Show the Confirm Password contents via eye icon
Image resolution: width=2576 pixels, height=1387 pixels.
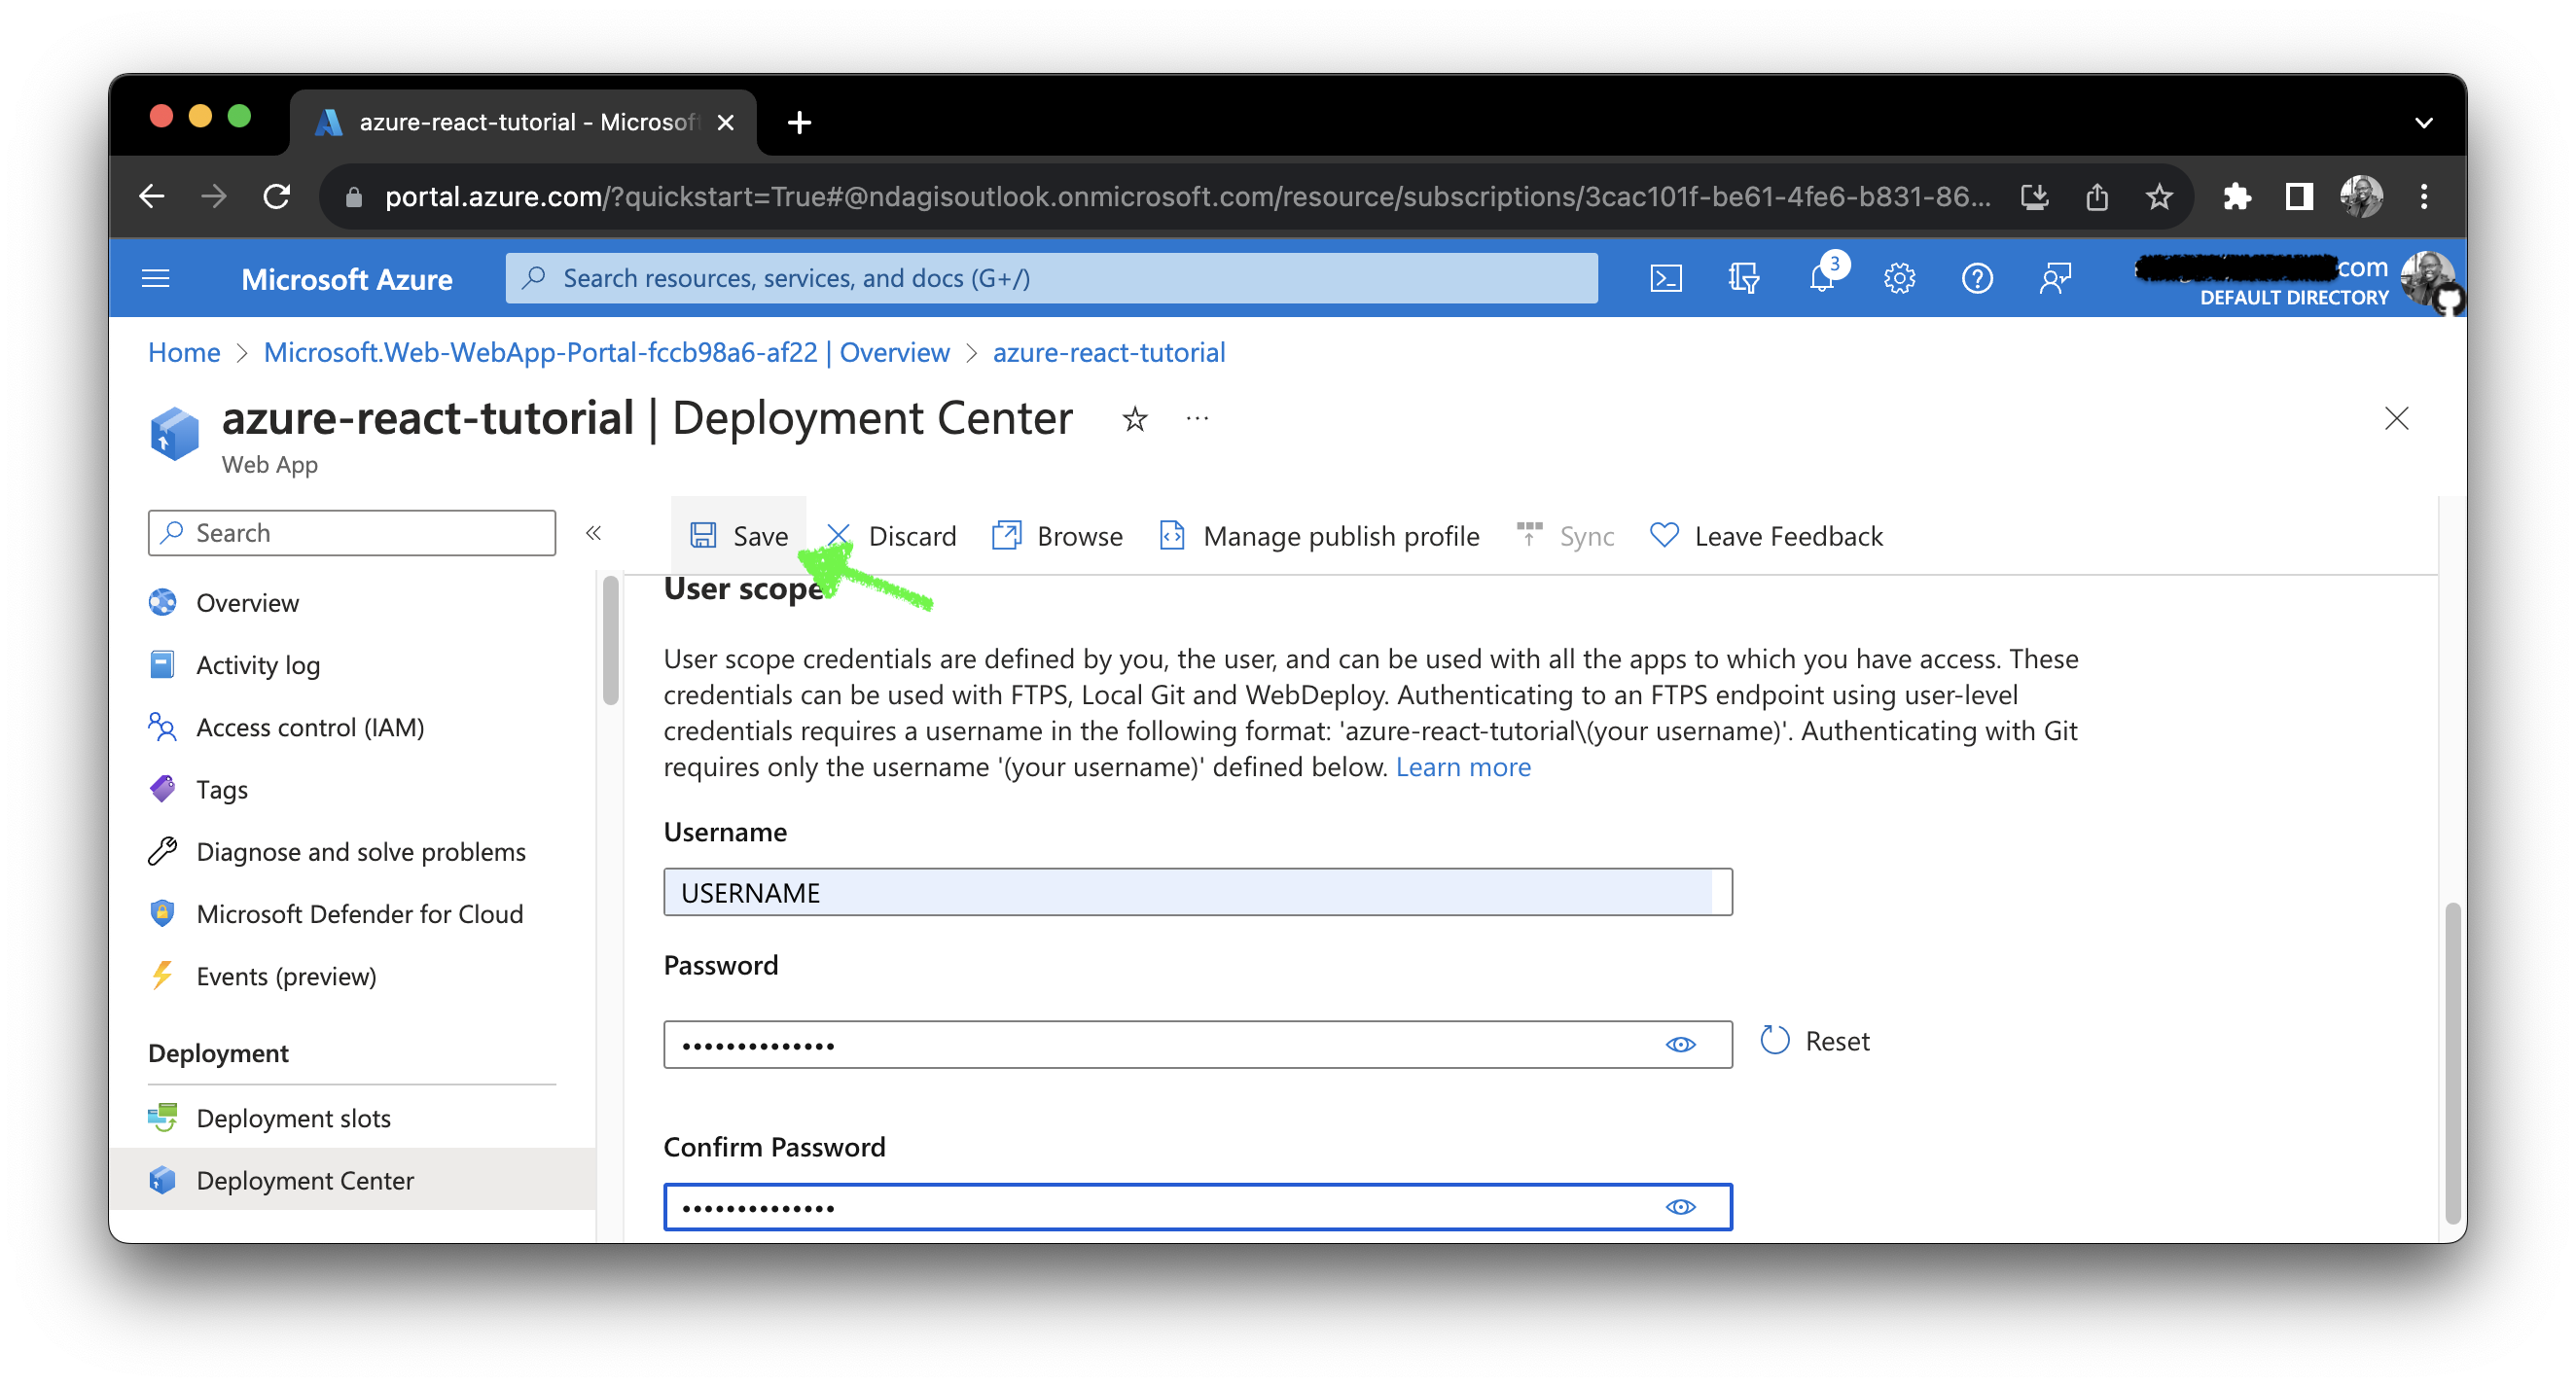pyautogui.click(x=1680, y=1207)
